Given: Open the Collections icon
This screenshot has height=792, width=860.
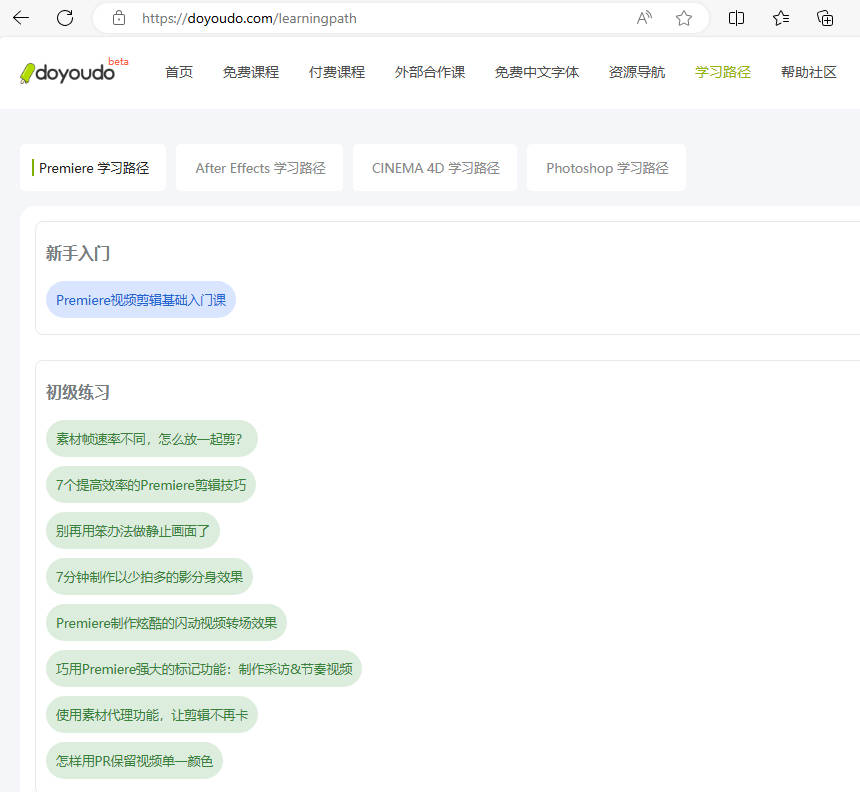Looking at the screenshot, I should pyautogui.click(x=825, y=18).
